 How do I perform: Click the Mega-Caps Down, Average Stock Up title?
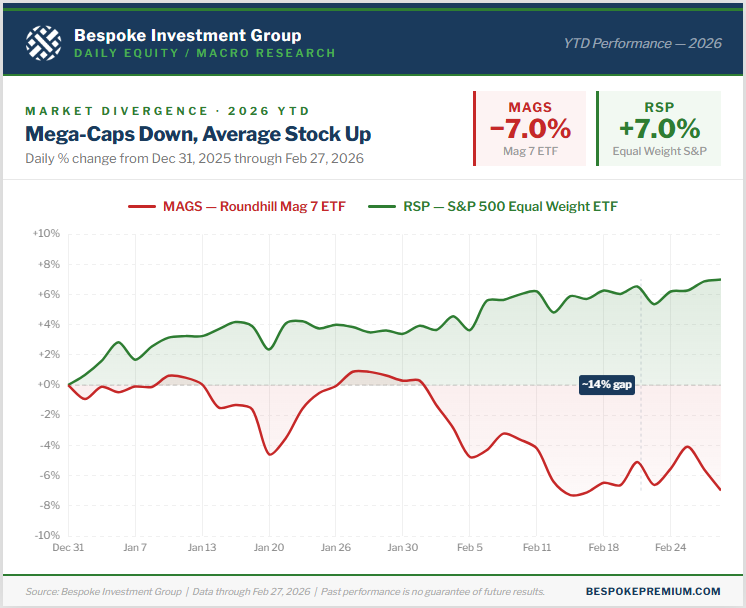coord(199,133)
